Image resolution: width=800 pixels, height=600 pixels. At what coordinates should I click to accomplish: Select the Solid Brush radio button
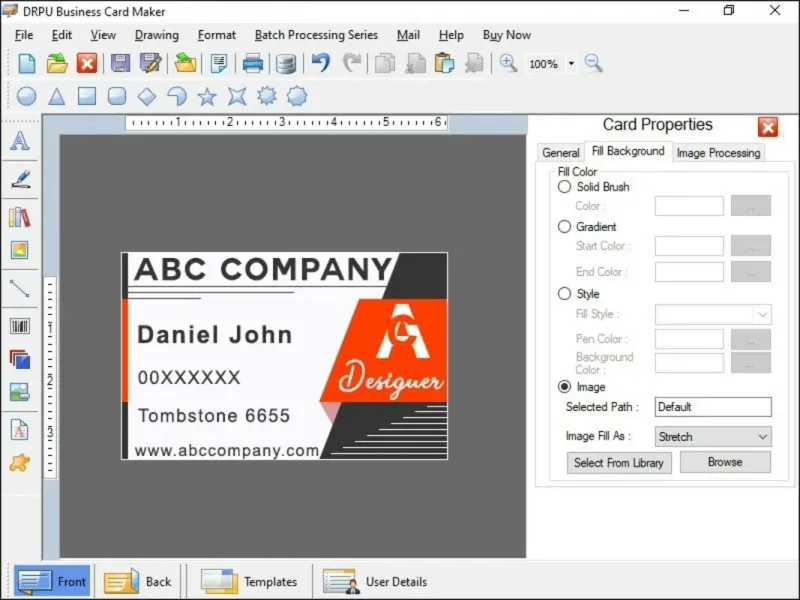click(x=564, y=187)
